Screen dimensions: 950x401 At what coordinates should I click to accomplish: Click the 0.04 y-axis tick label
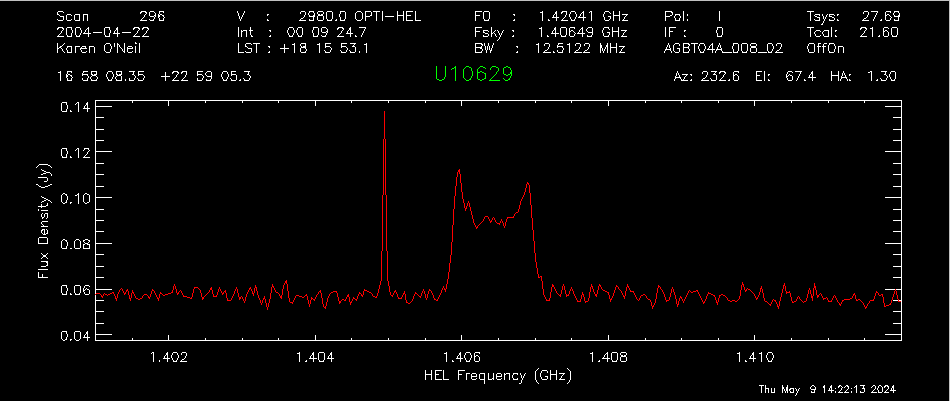click(x=74, y=336)
